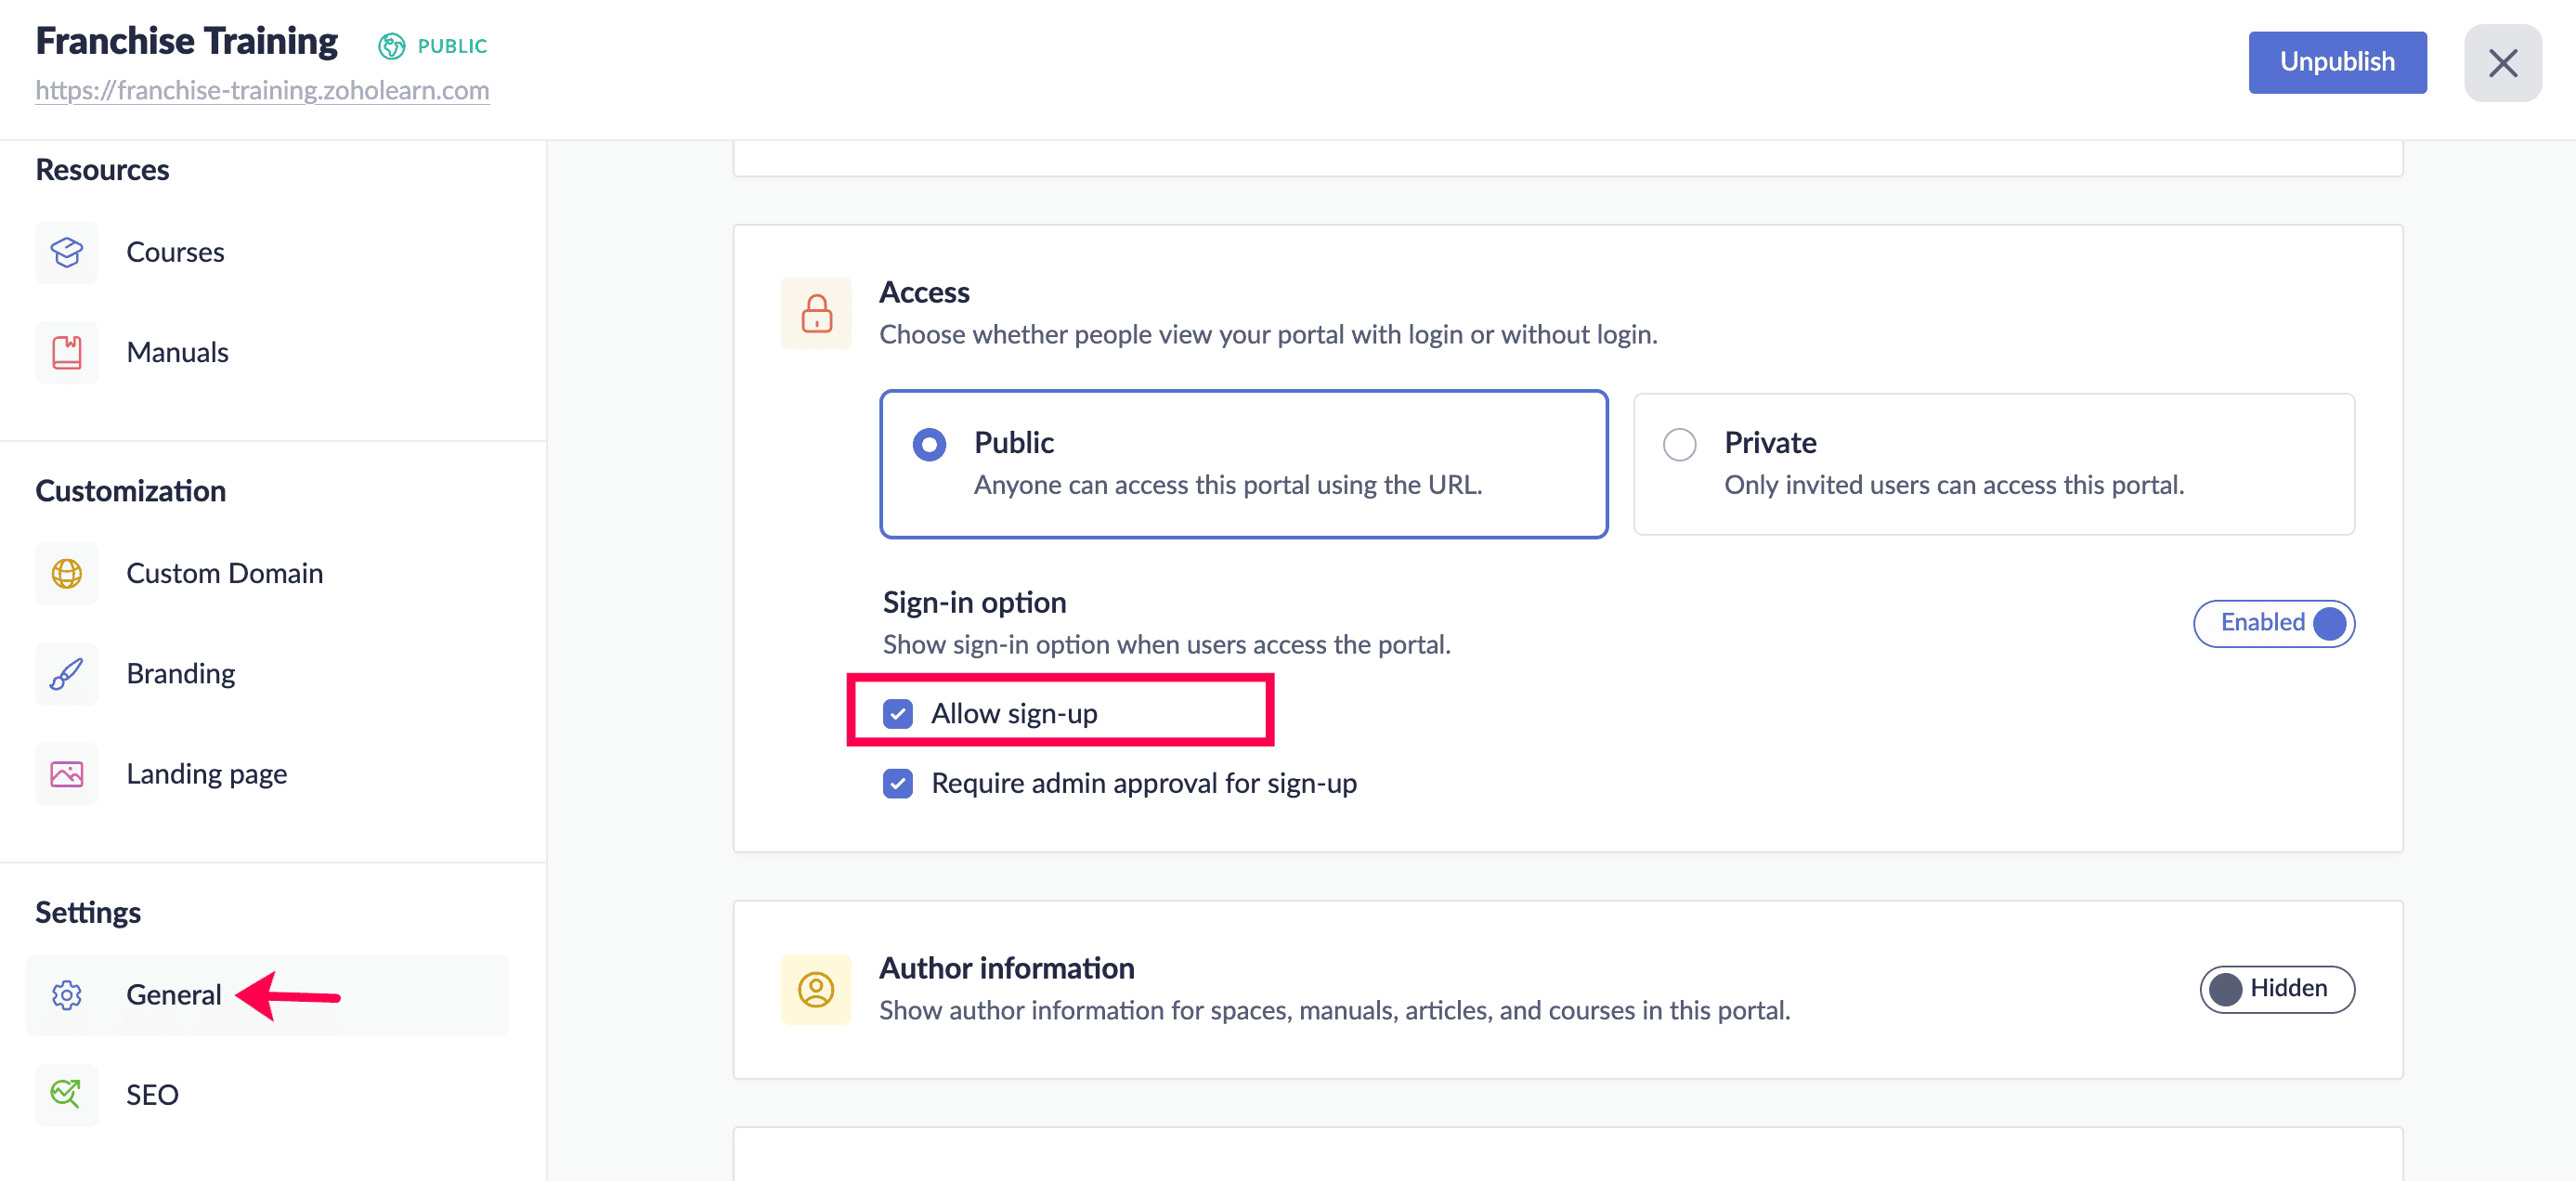The width and height of the screenshot is (2576, 1181).
Task: Uncheck Require admin approval for sign-up
Action: tap(897, 783)
